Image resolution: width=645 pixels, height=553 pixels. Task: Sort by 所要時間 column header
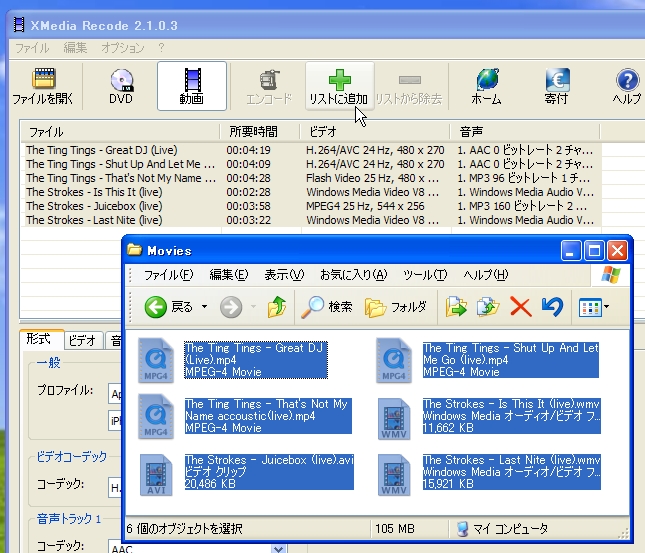click(260, 132)
